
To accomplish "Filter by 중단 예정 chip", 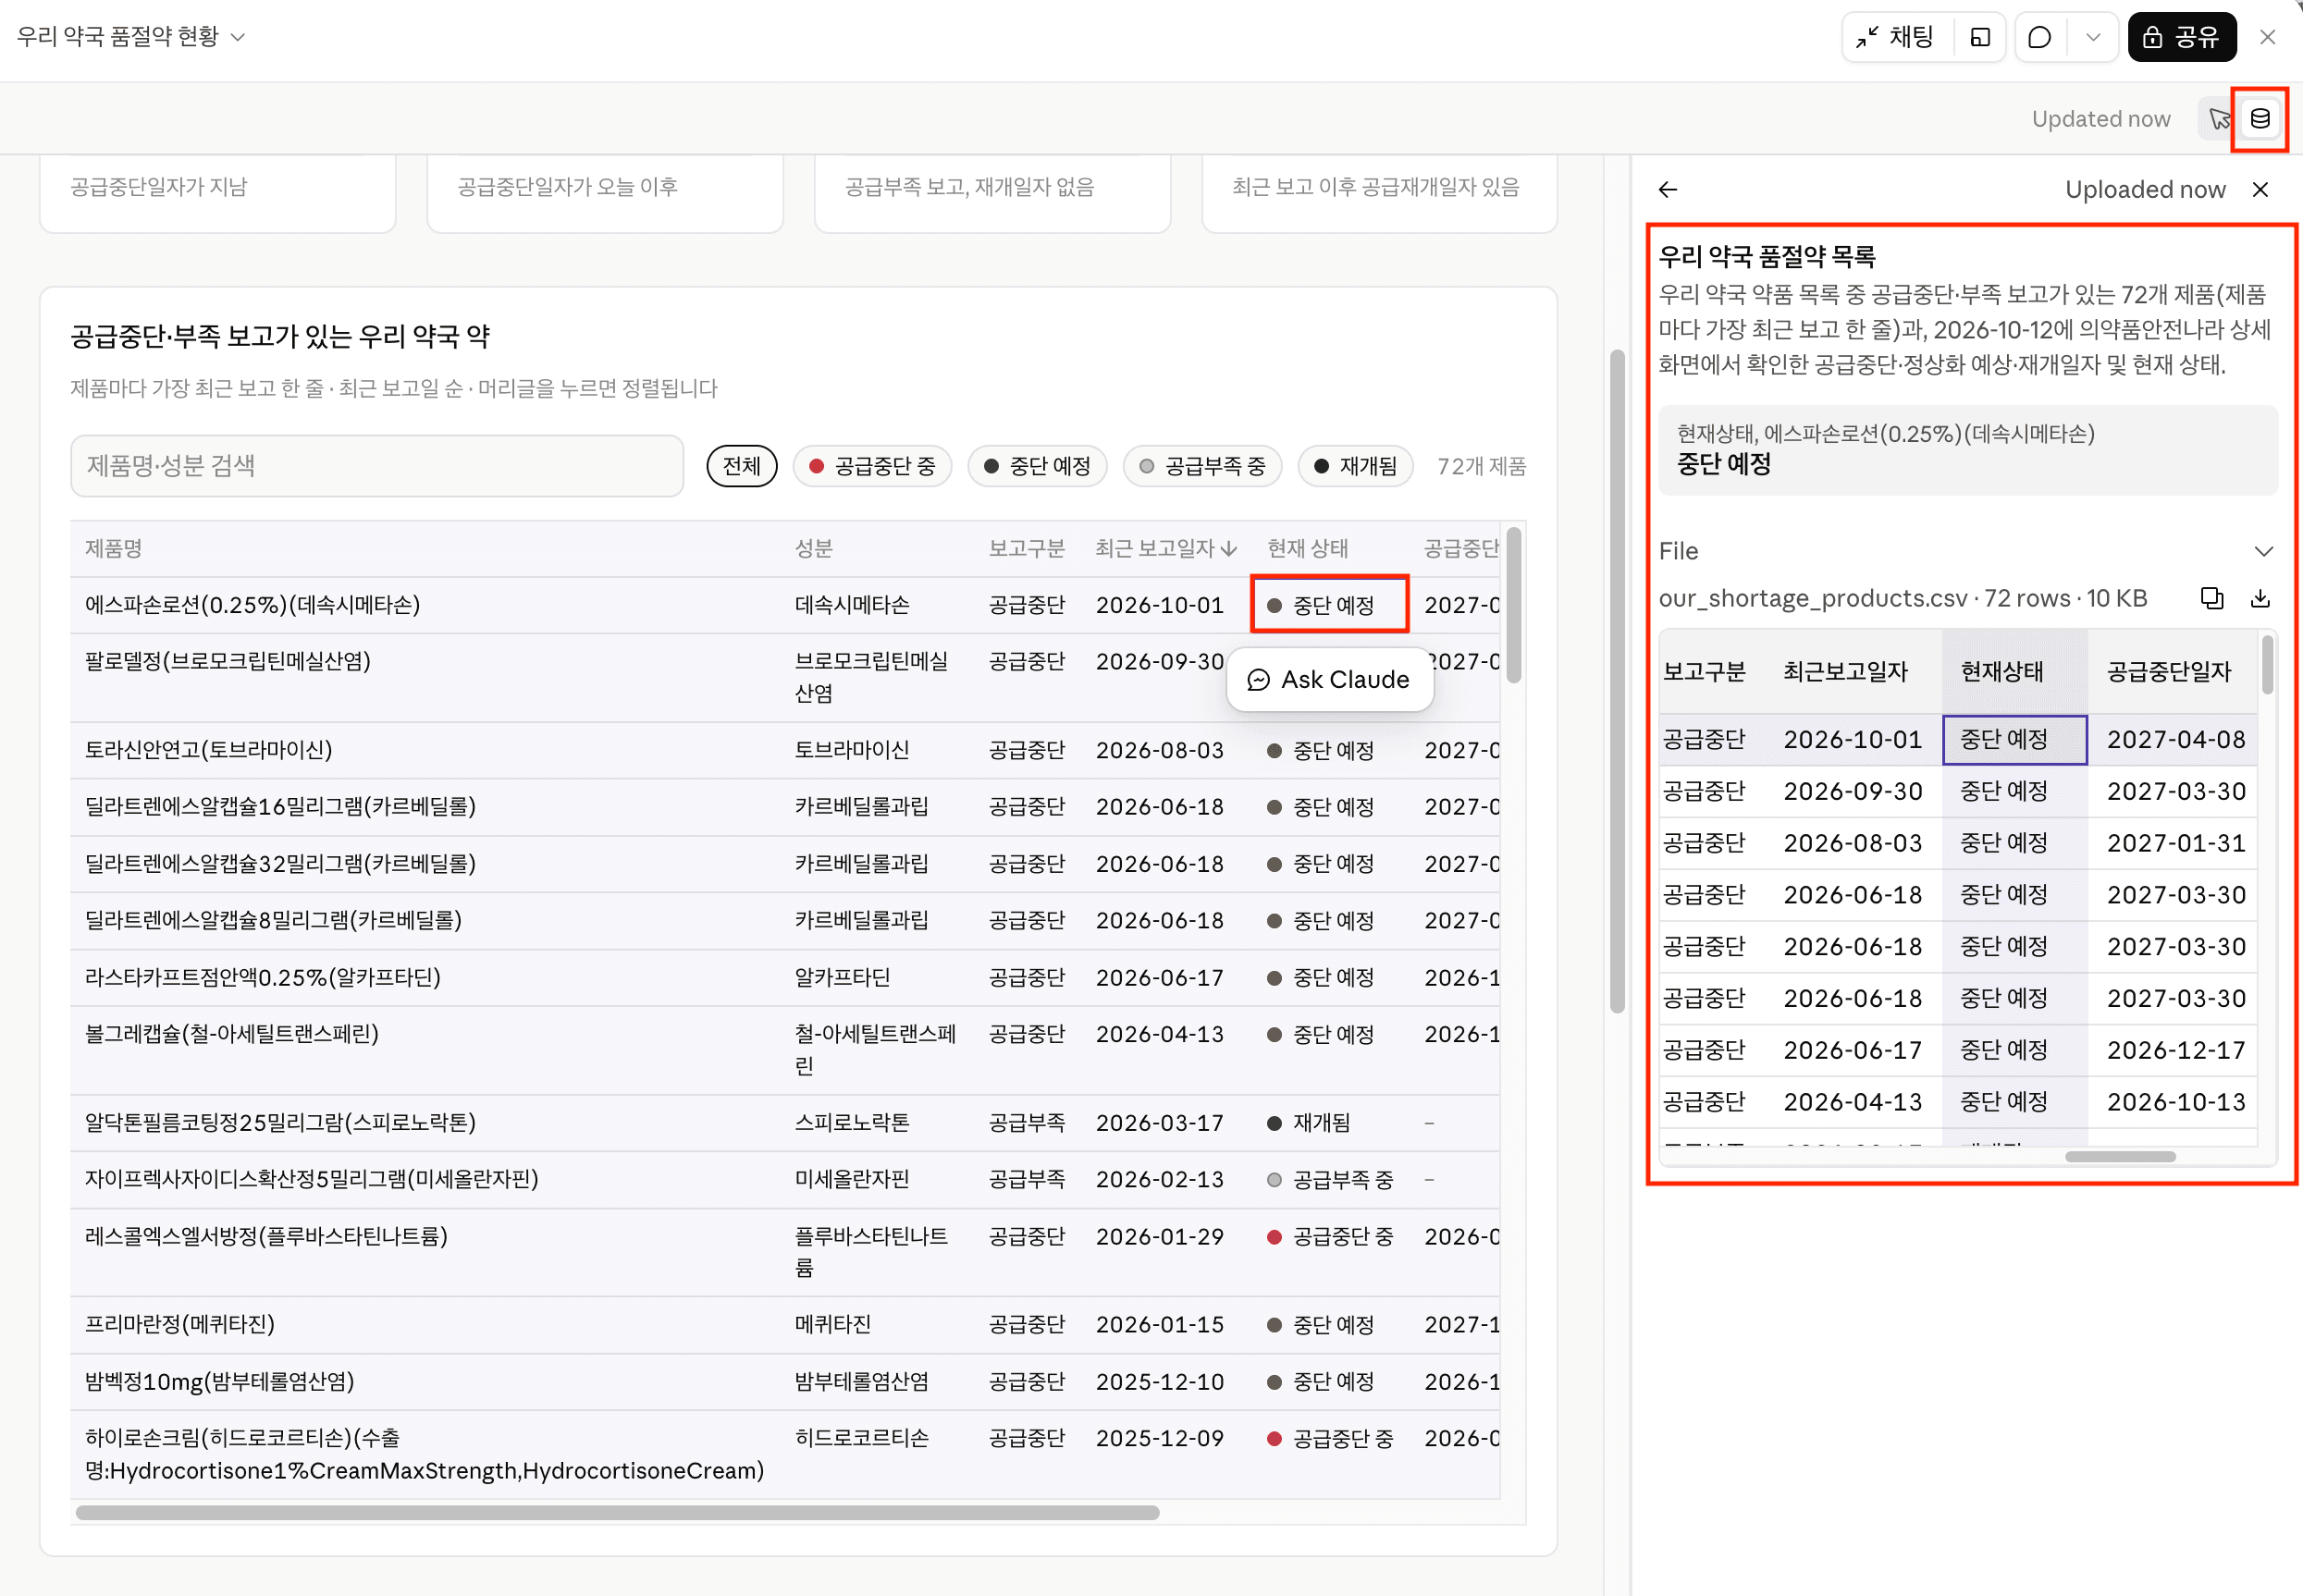I will pyautogui.click(x=1037, y=466).
